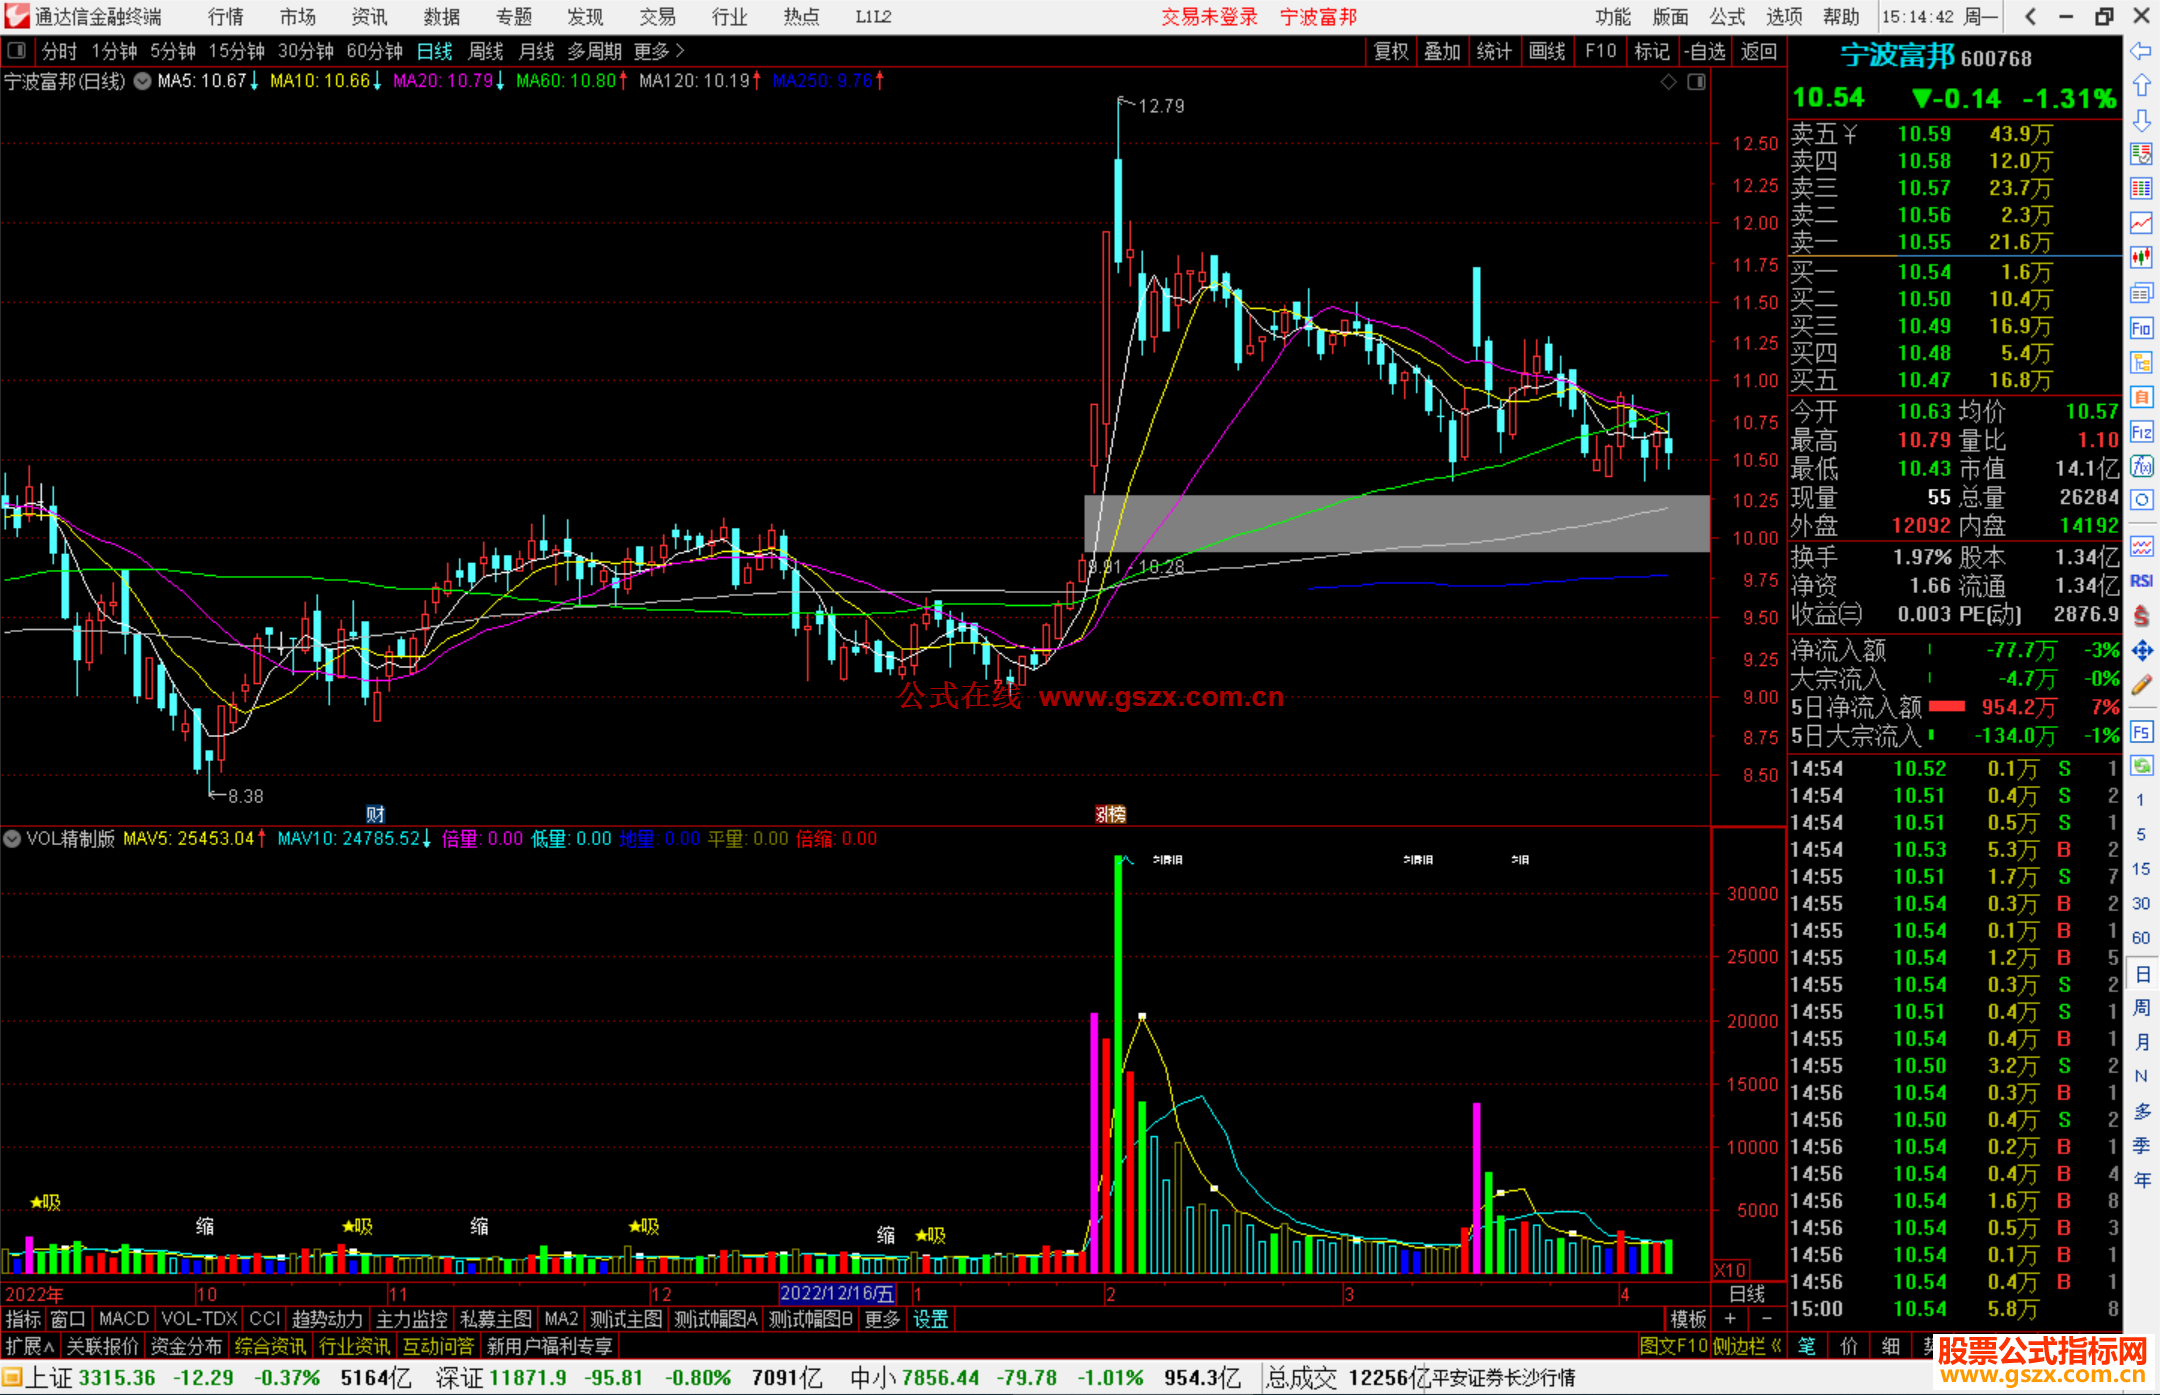
Task: Select 60分钟 period
Action: (x=374, y=51)
